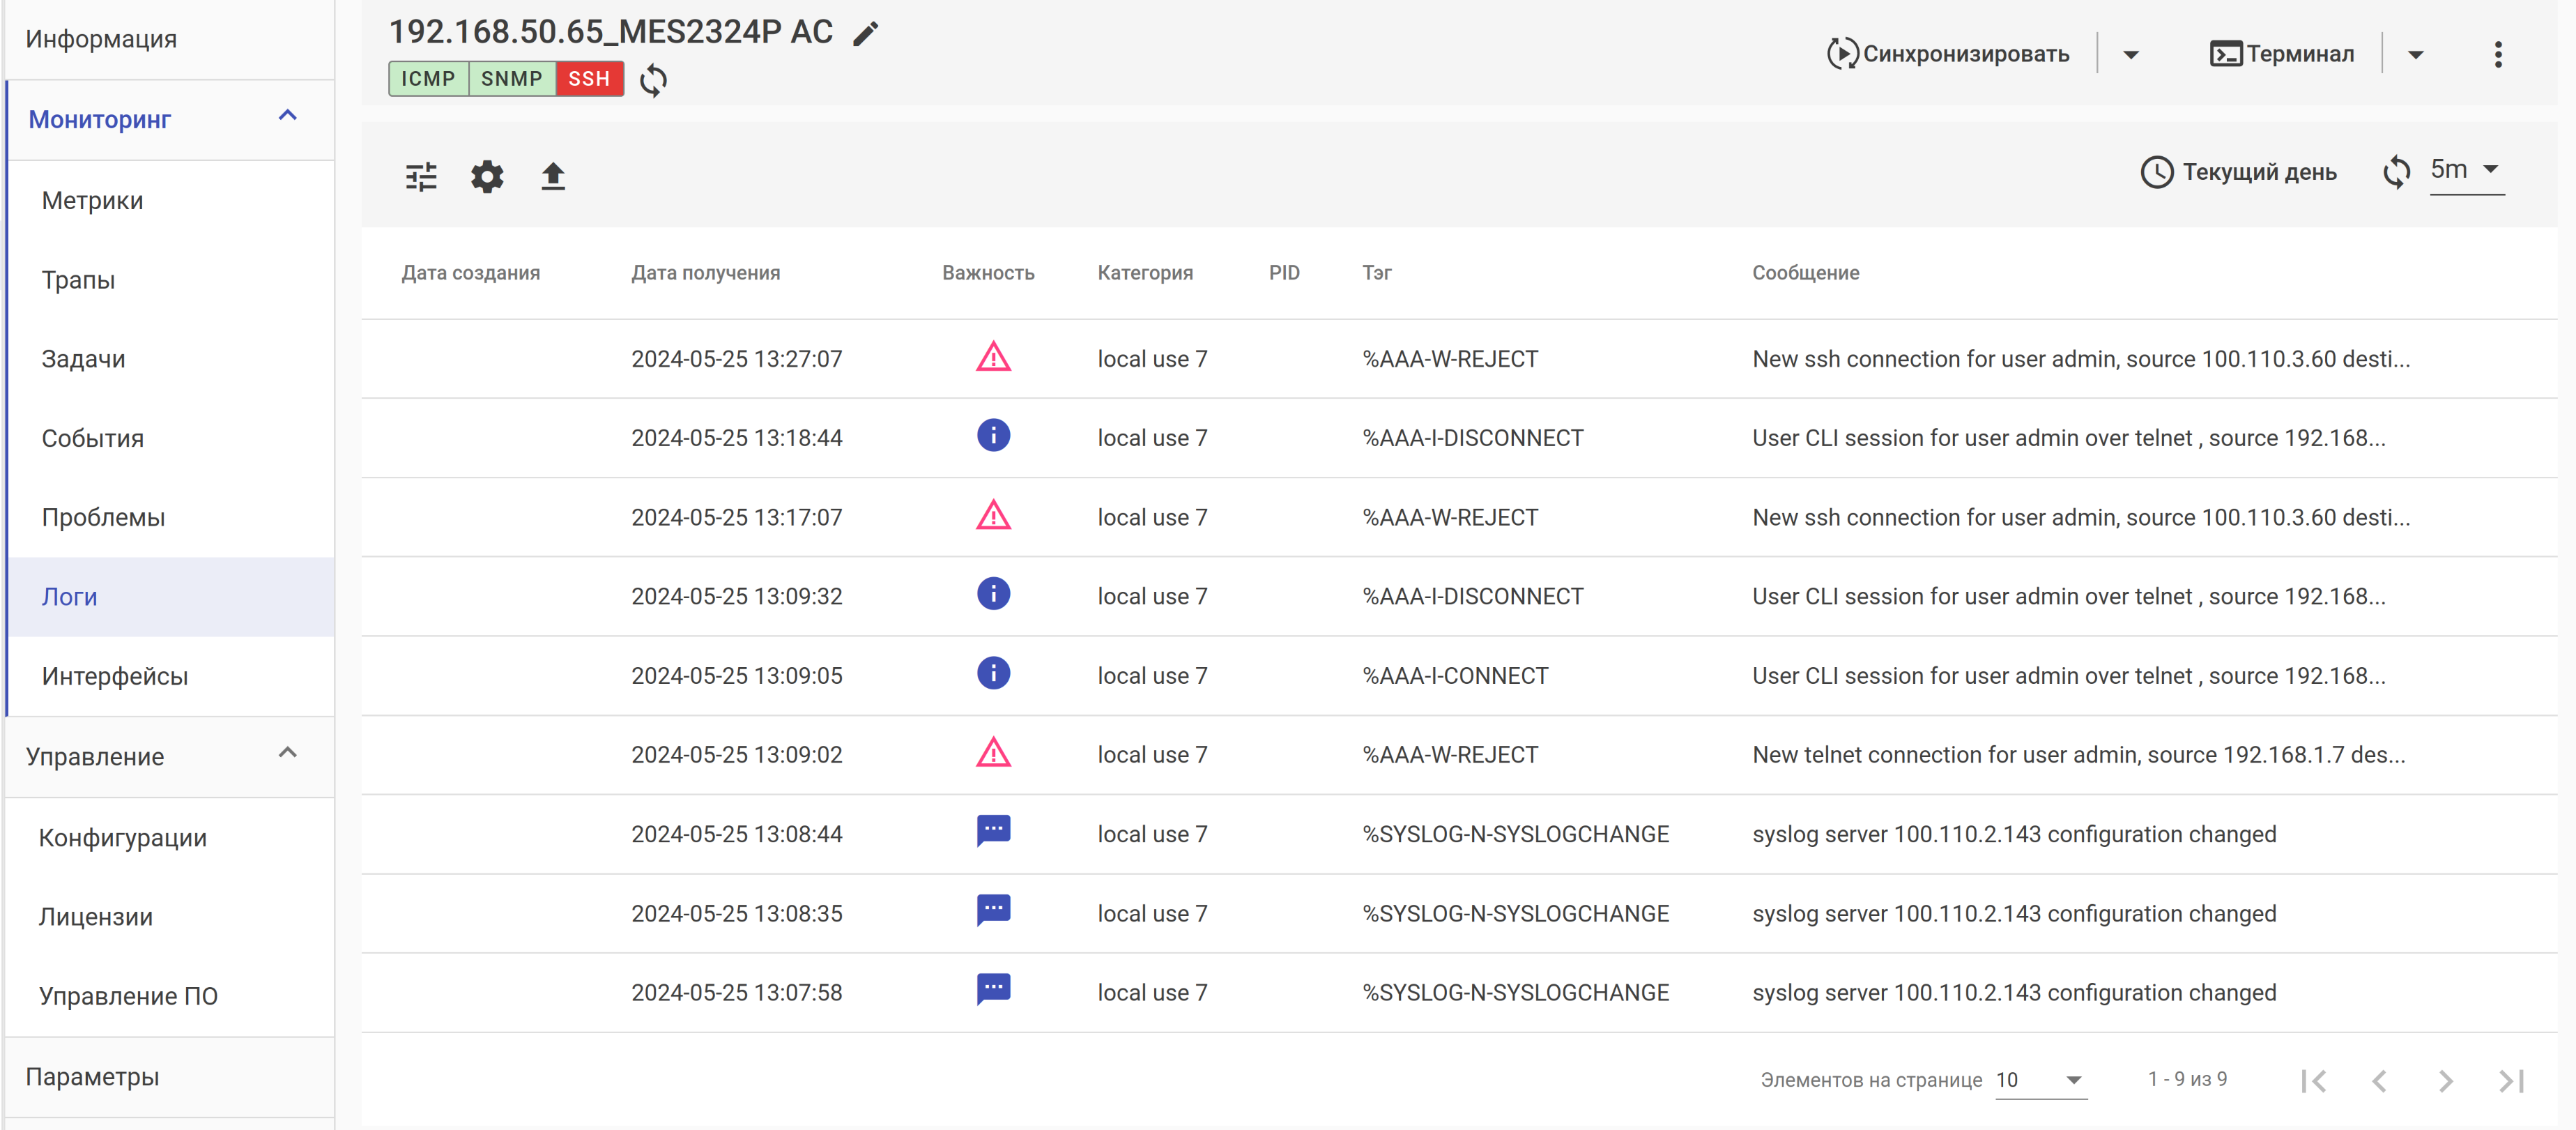Open the log table settings gear
Viewport: 2576px width, 1130px height.
click(x=487, y=177)
